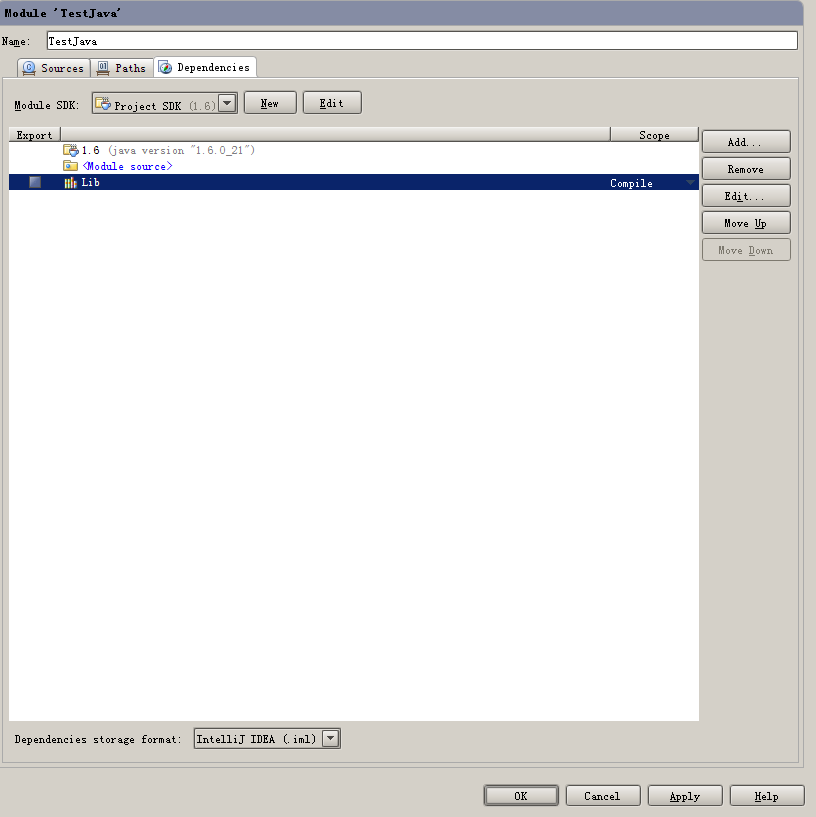The width and height of the screenshot is (816, 817).
Task: Click the Move Up button
Action: tap(746, 223)
